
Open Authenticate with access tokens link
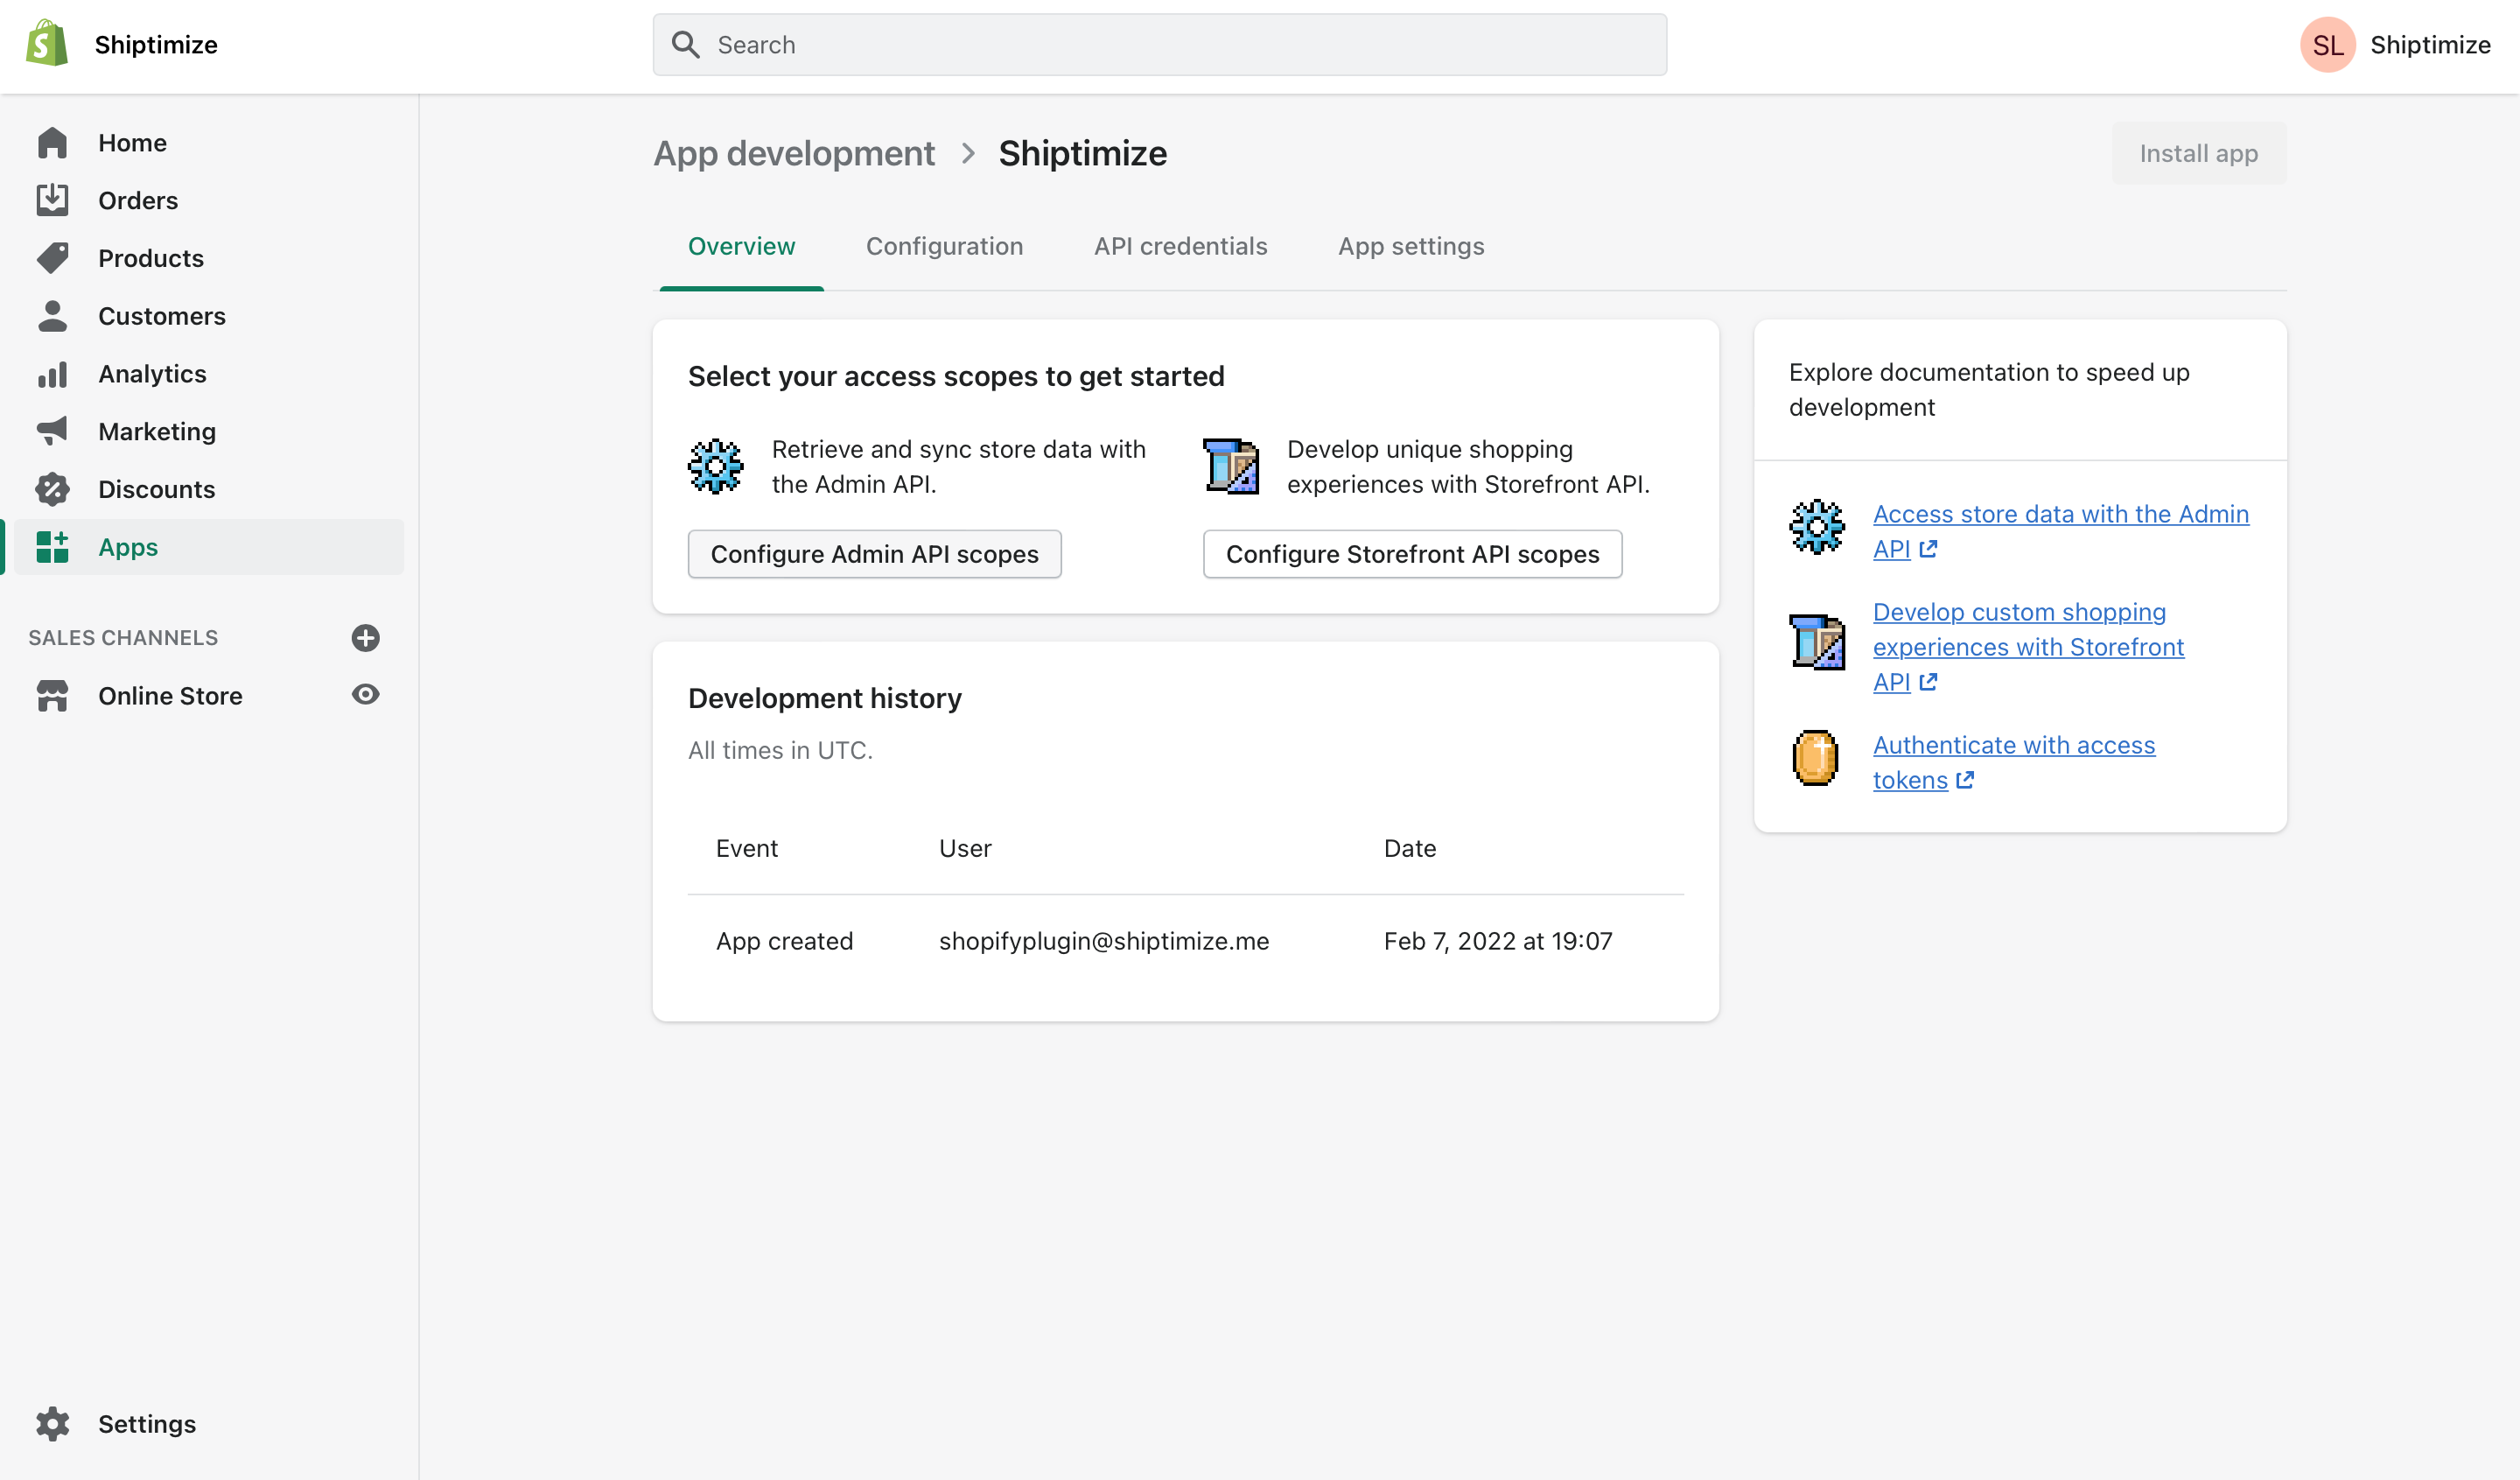pyautogui.click(x=2014, y=762)
